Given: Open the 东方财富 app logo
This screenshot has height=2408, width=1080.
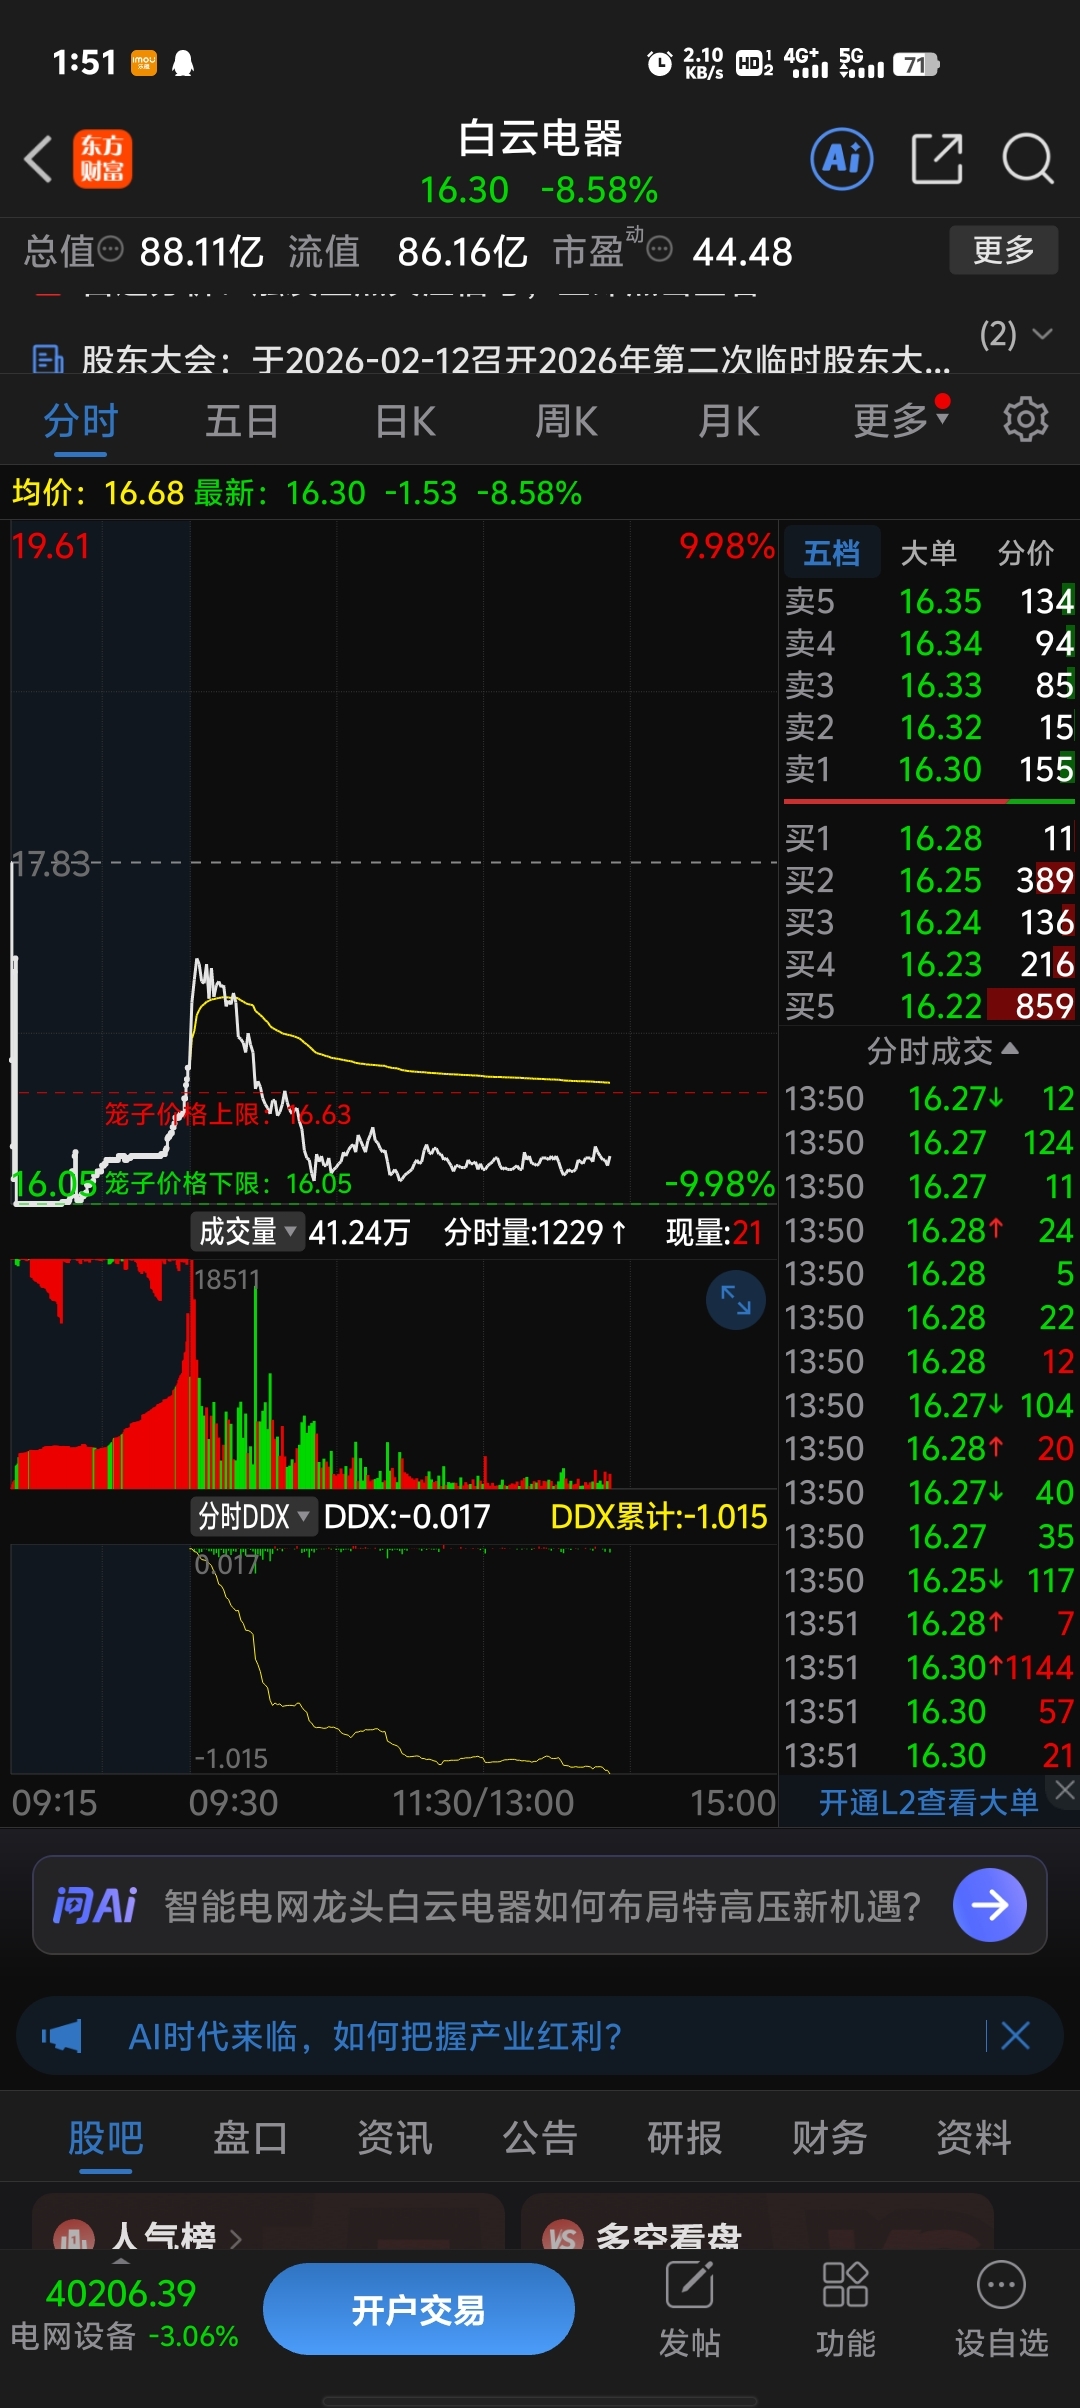Looking at the screenshot, I should pyautogui.click(x=102, y=159).
